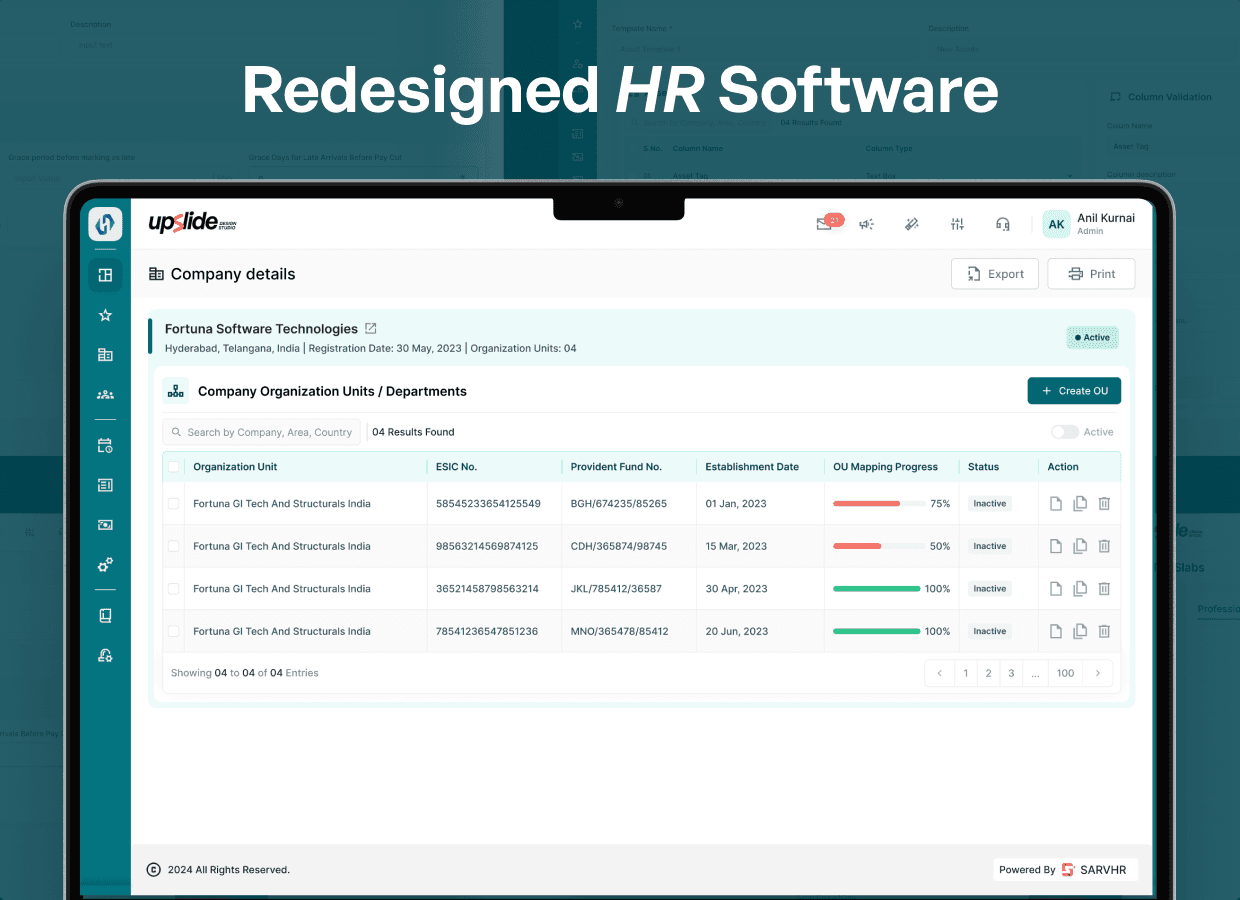Tick the select-all checkbox in the table header
The image size is (1240, 900).
[174, 467]
